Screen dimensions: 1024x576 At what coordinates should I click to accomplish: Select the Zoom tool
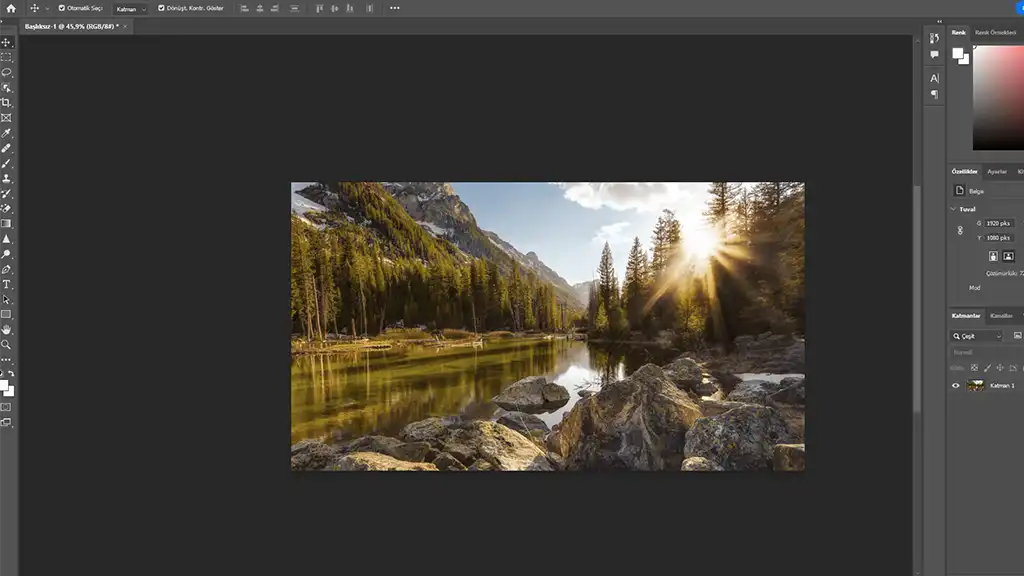pyautogui.click(x=6, y=345)
